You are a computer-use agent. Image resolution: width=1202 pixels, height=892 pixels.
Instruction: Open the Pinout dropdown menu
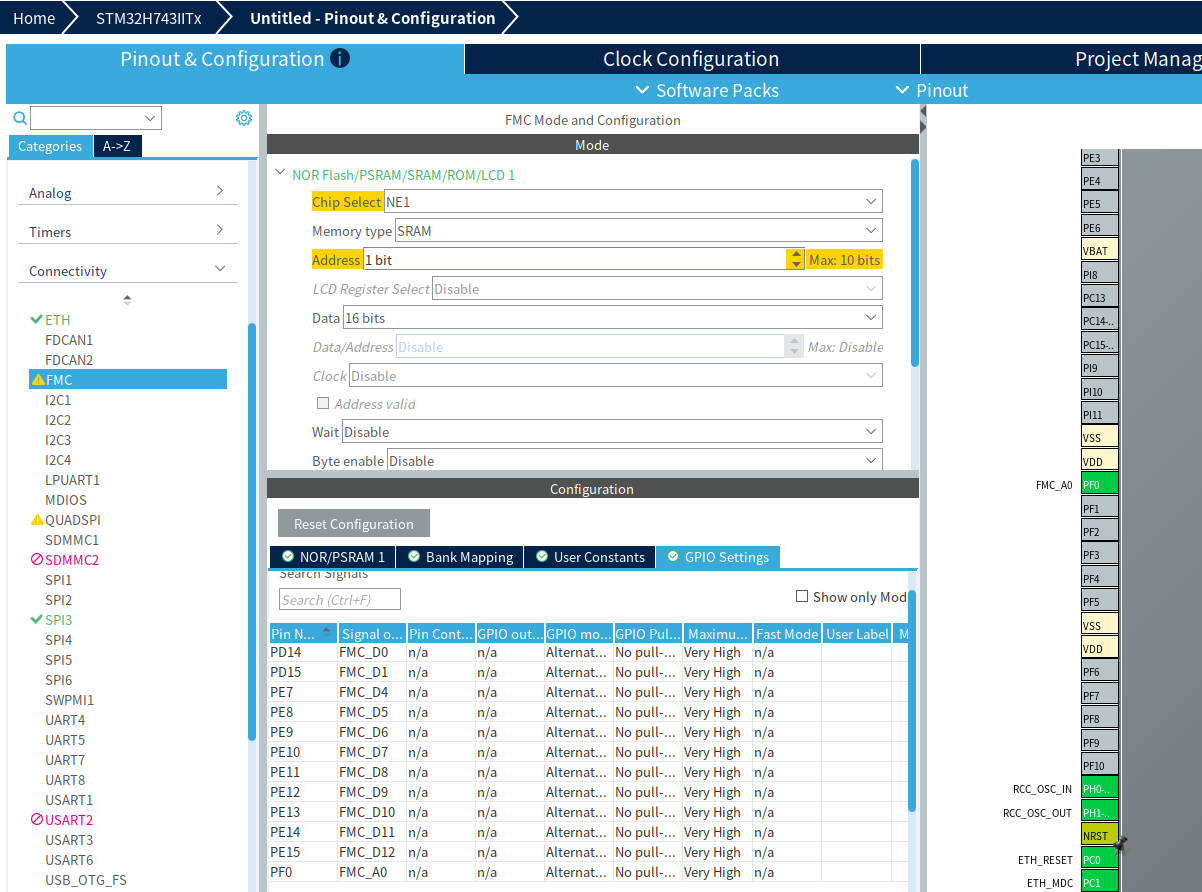[x=931, y=90]
